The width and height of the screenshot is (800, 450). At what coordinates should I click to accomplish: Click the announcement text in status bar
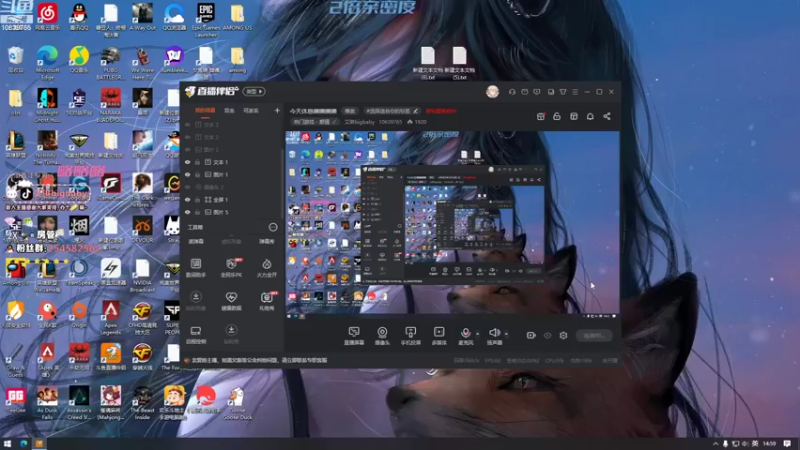click(259, 360)
